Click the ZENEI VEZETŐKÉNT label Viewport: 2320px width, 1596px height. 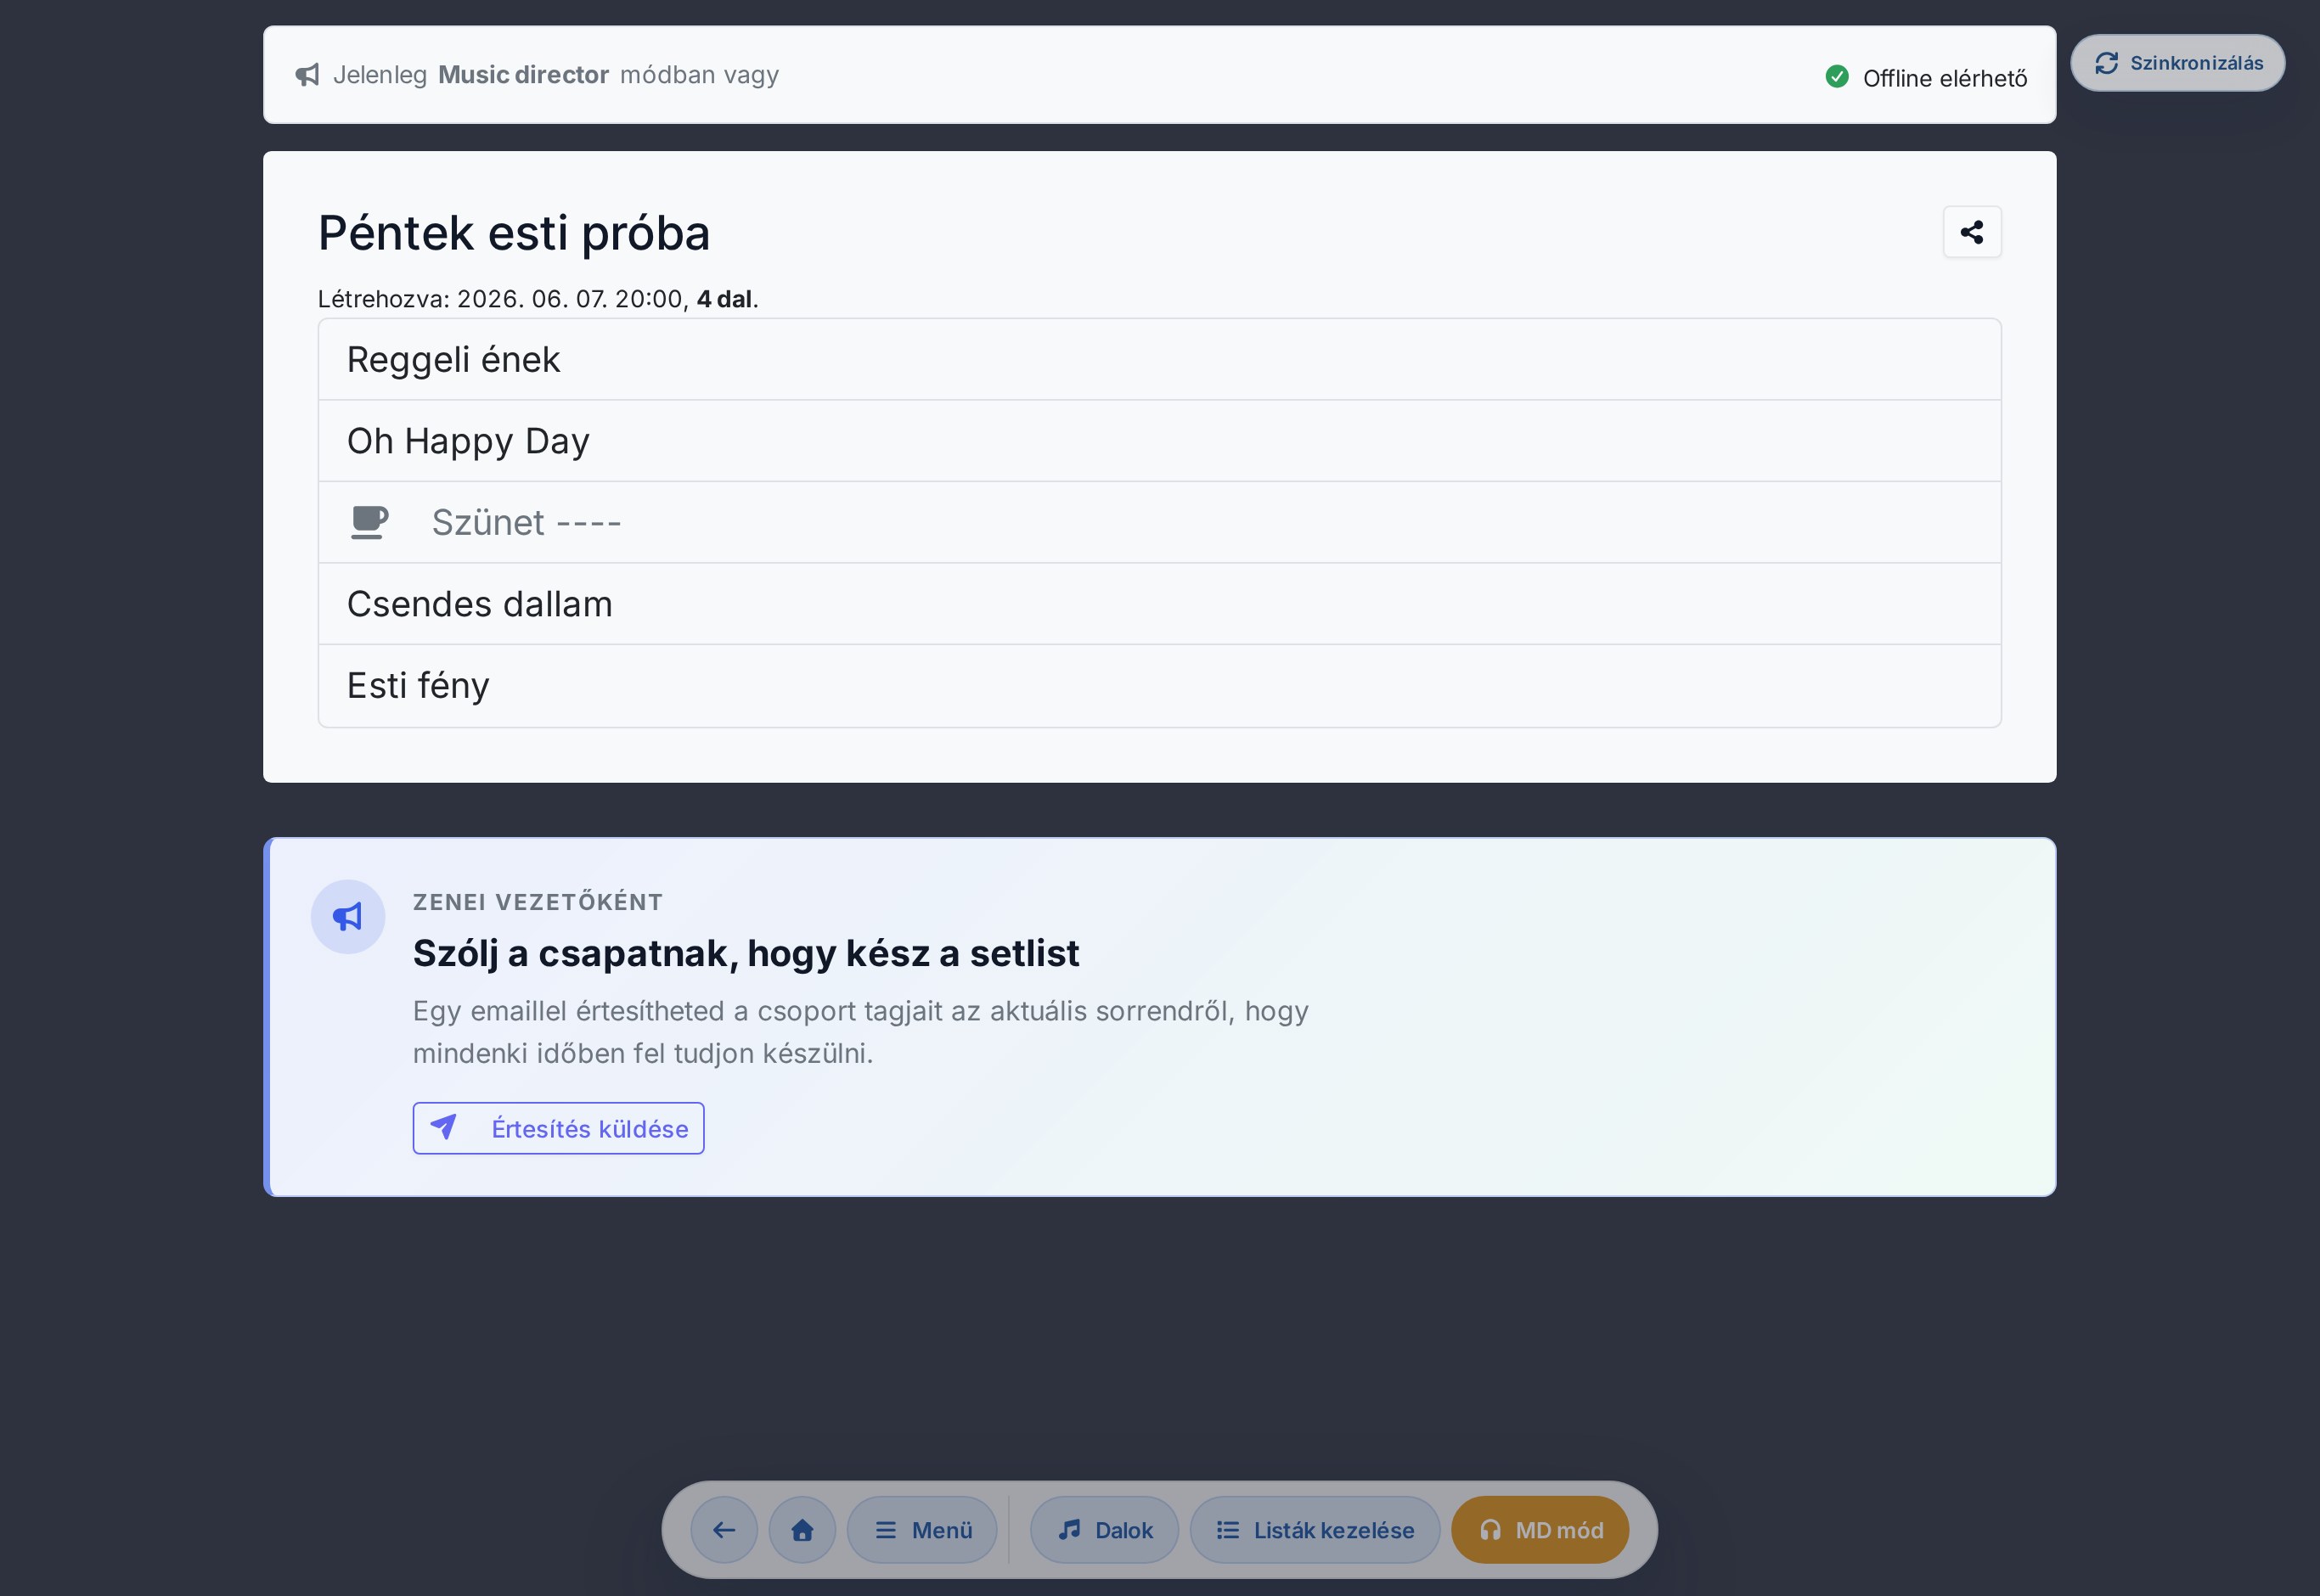coord(538,902)
